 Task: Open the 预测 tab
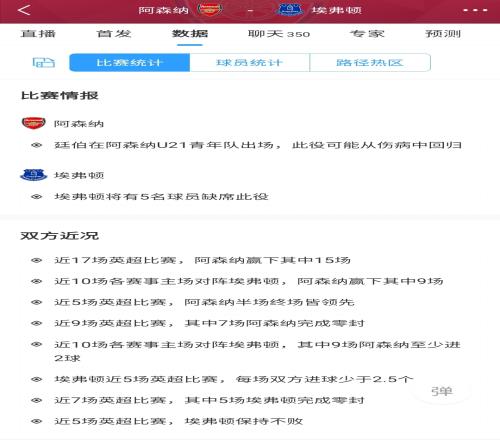(443, 34)
